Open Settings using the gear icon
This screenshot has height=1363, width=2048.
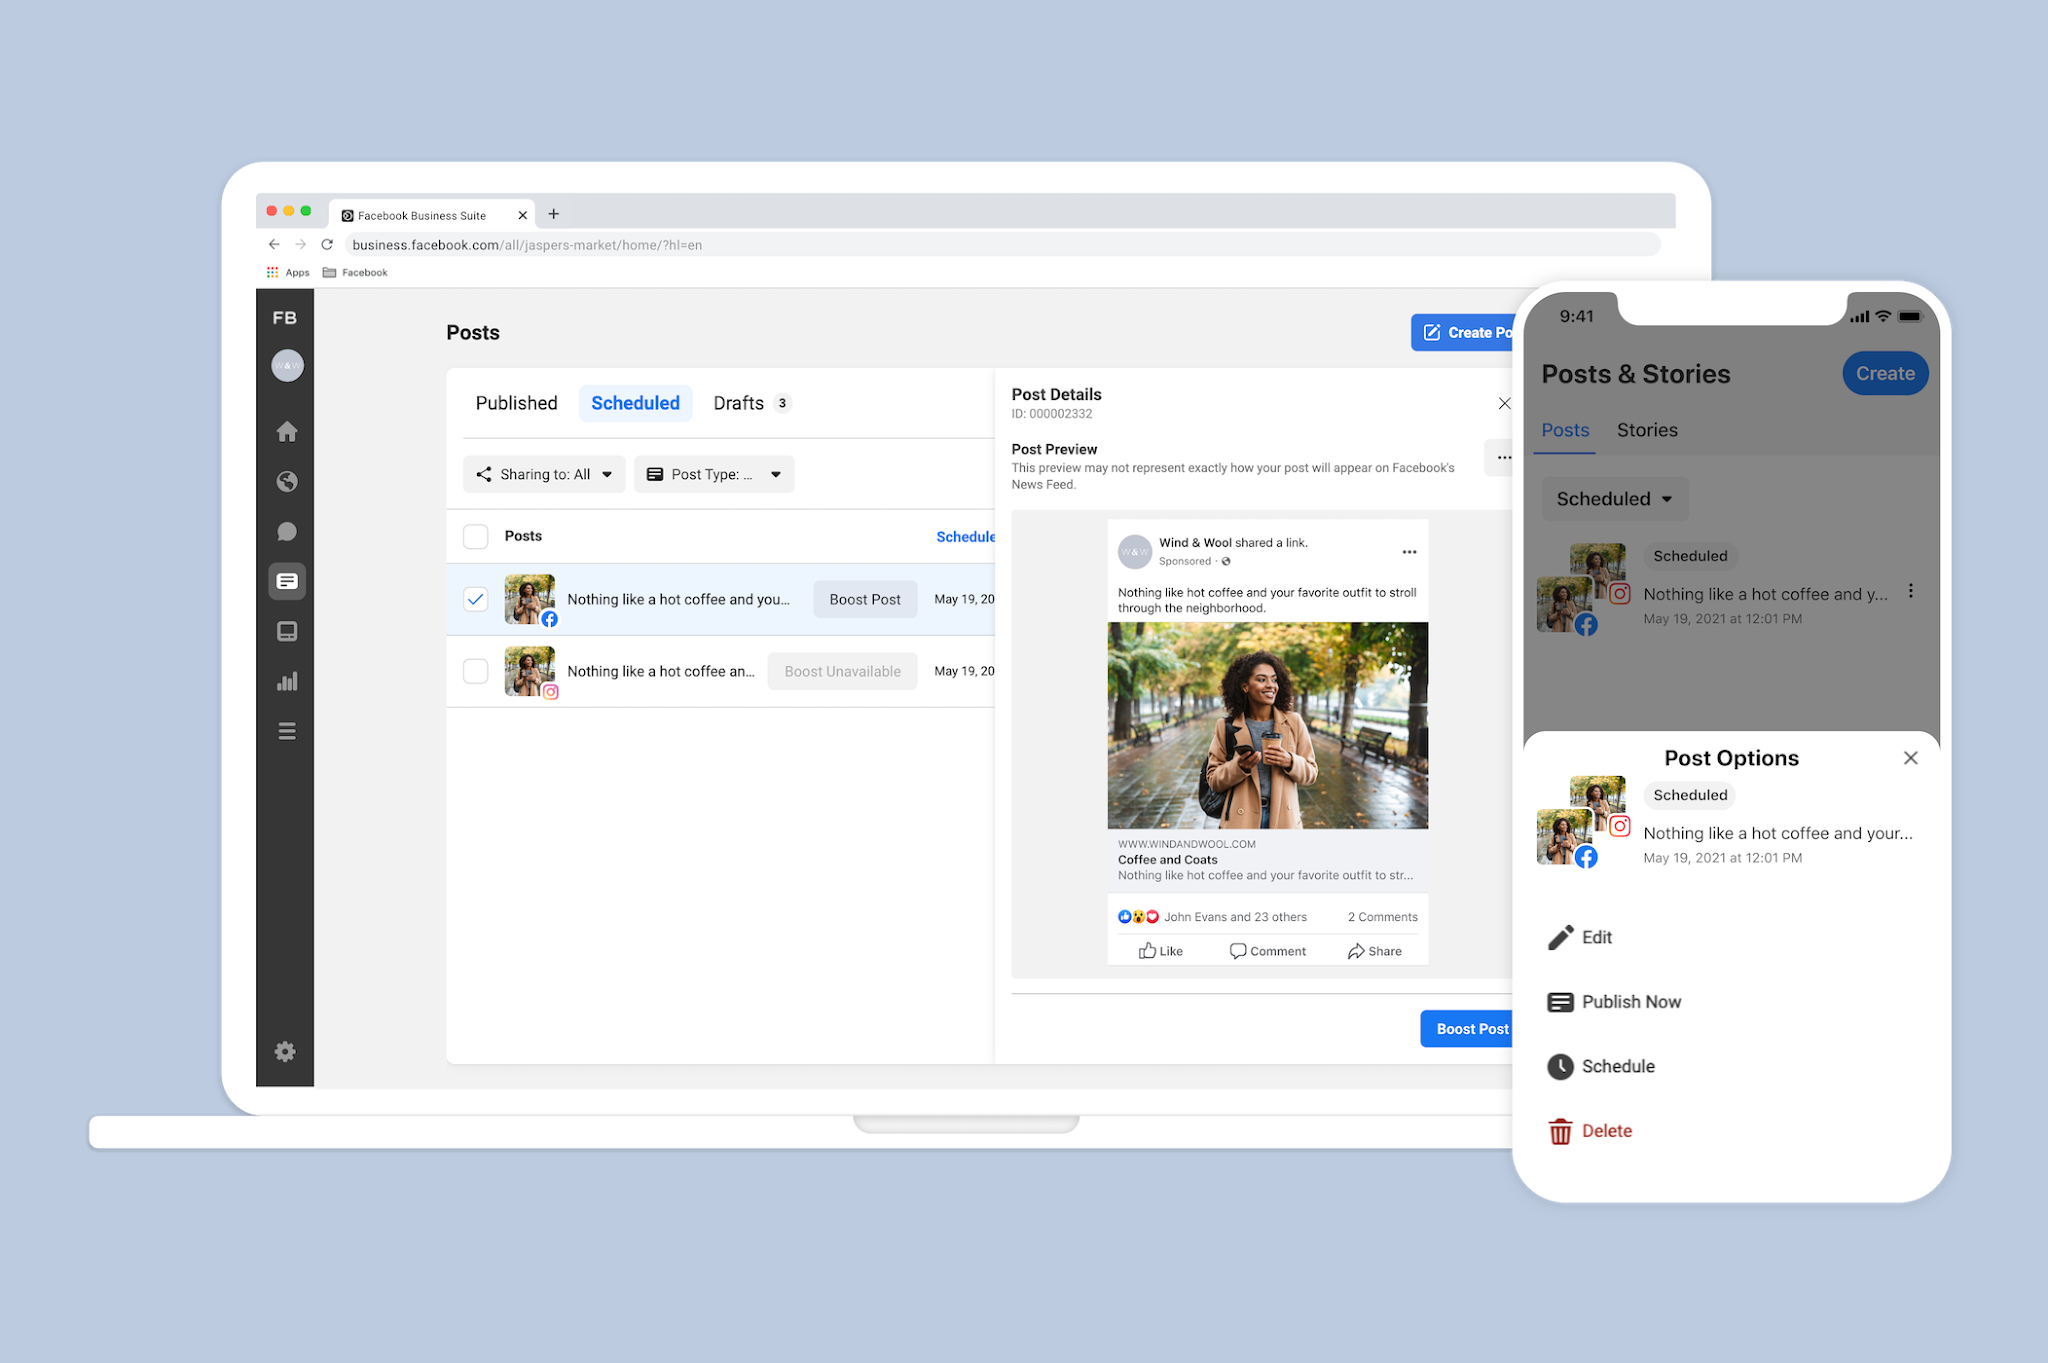[x=285, y=1051]
